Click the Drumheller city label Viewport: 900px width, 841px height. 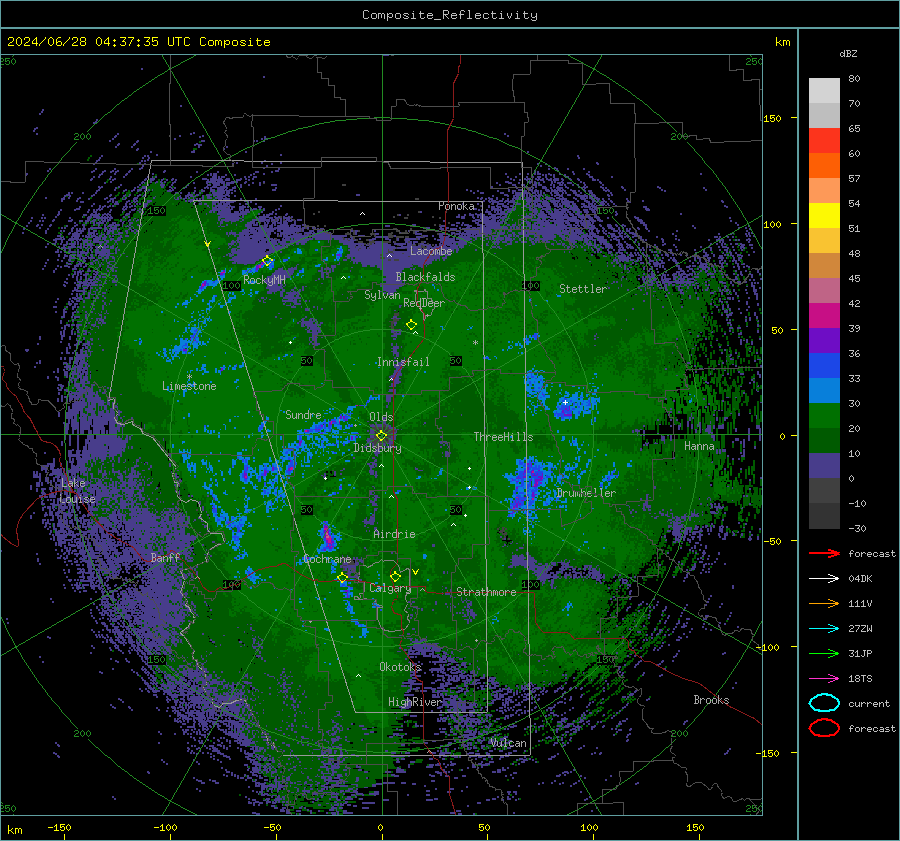[586, 493]
